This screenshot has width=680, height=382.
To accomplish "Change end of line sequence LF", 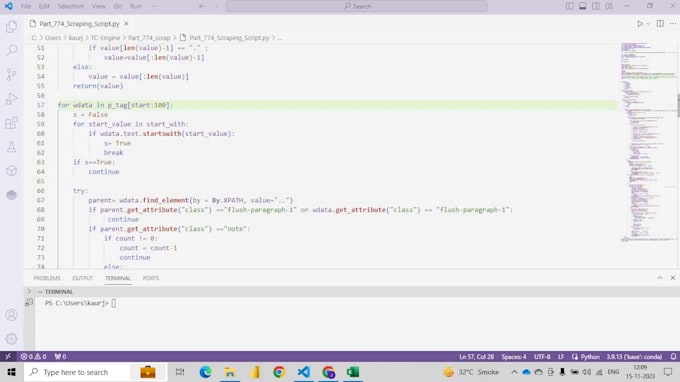I will click(561, 356).
